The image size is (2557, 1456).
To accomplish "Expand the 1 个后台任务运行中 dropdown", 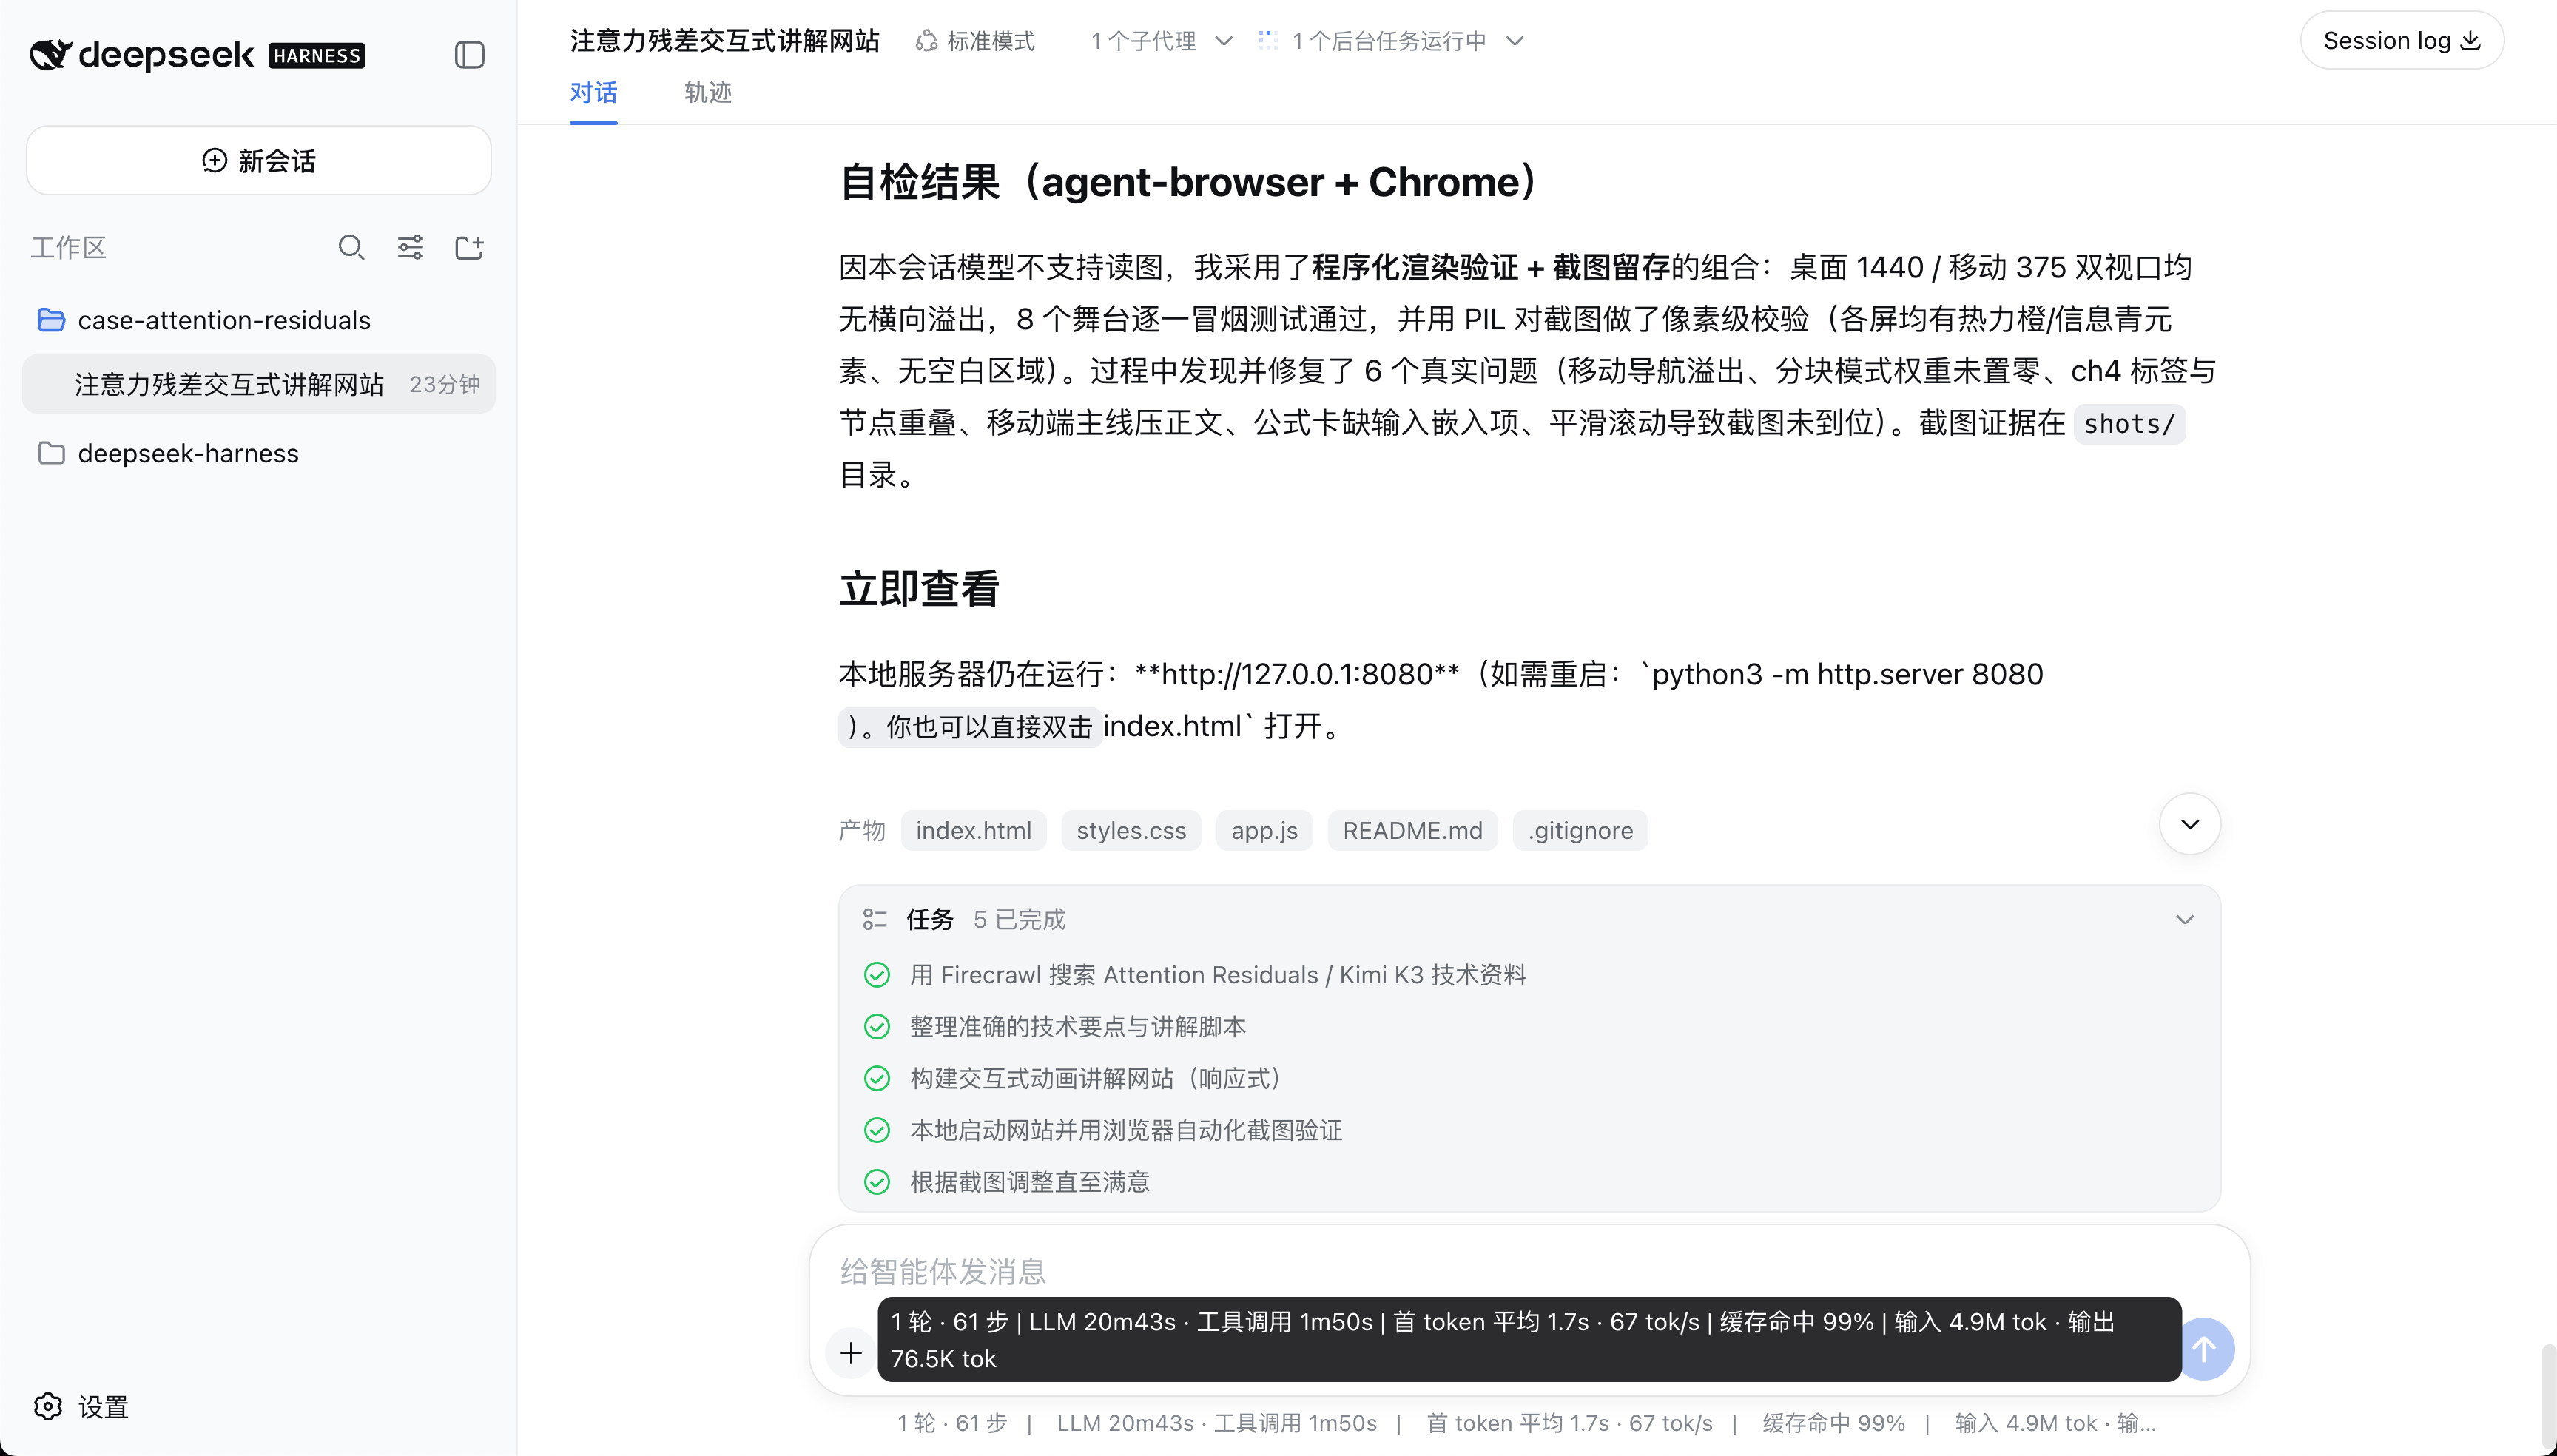I will pyautogui.click(x=1391, y=41).
